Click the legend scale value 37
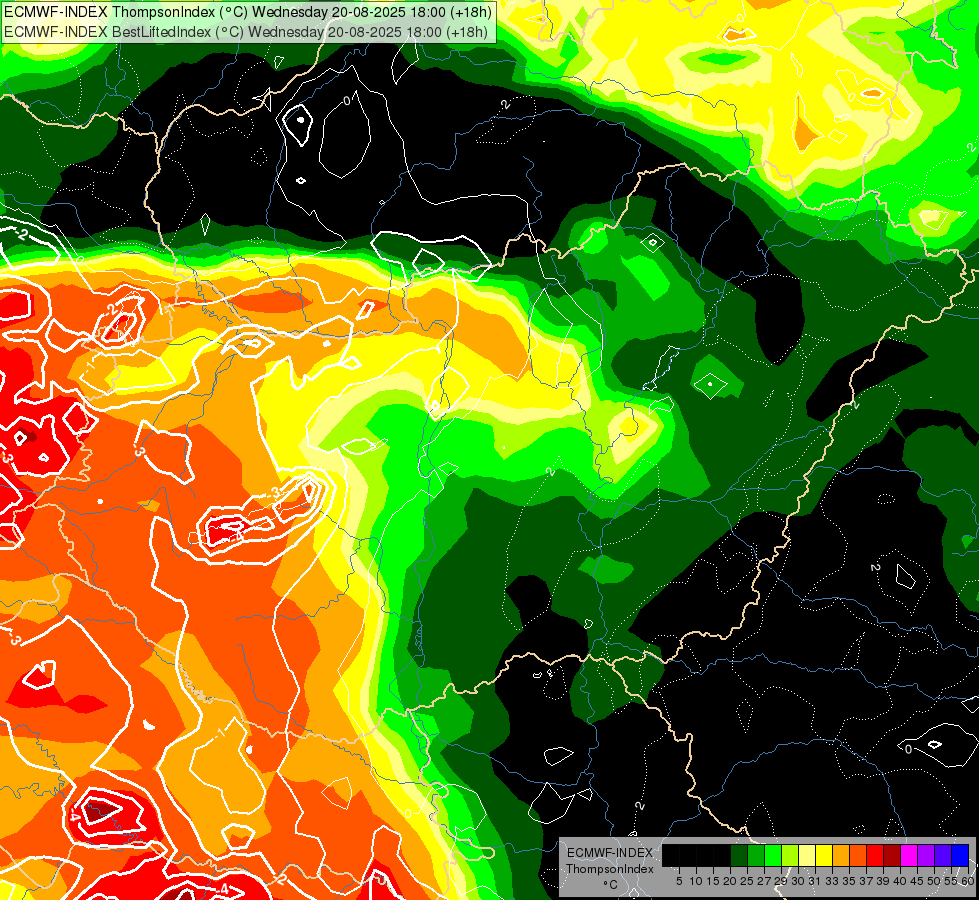This screenshot has width=979, height=900. pos(866,881)
